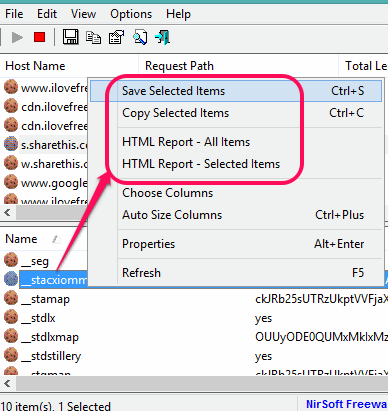Open the NirSoft Freeware link
The width and height of the screenshot is (388, 411).
[x=347, y=404]
